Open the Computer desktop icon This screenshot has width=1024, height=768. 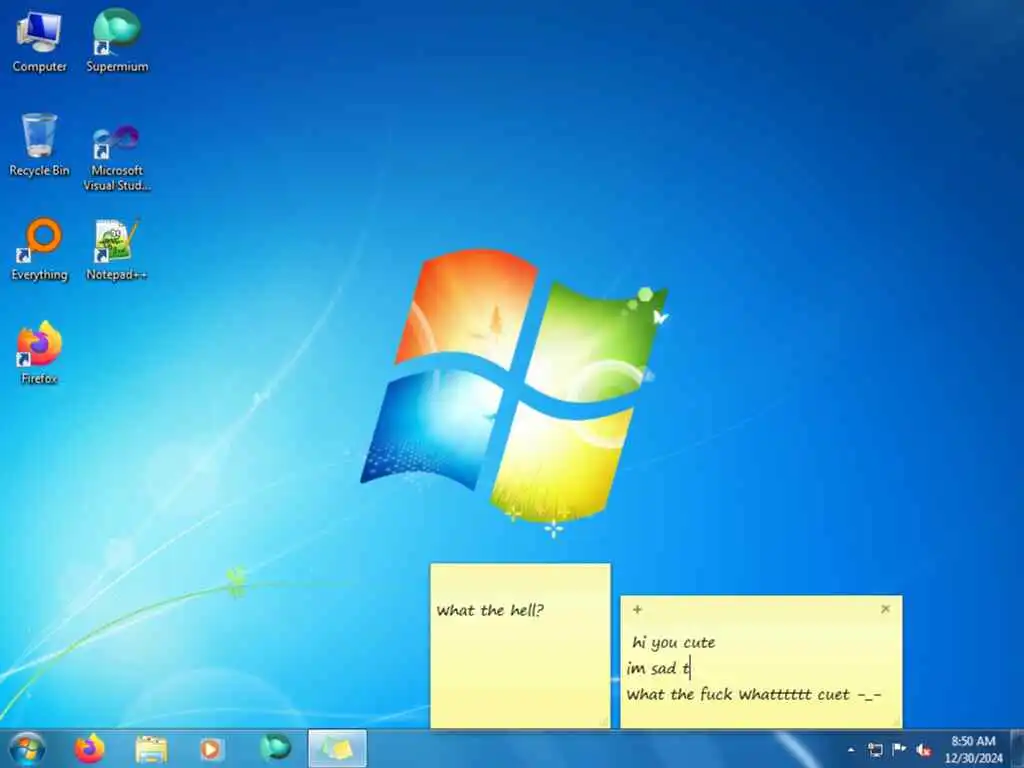click(39, 40)
